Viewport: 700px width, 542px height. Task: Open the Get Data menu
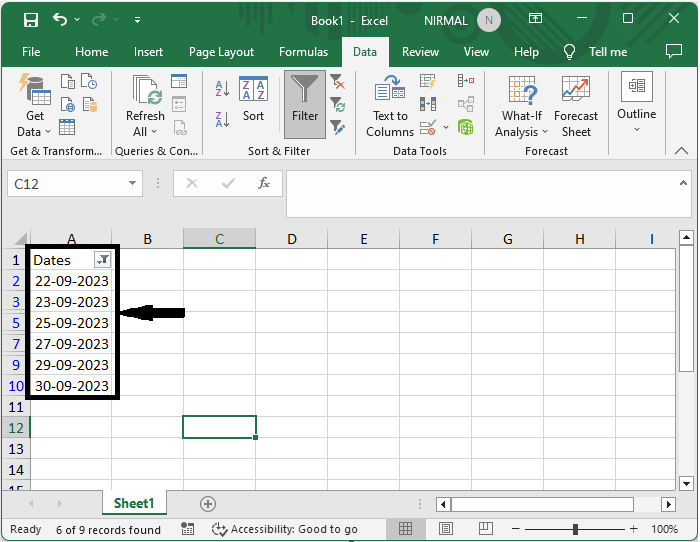pos(34,105)
